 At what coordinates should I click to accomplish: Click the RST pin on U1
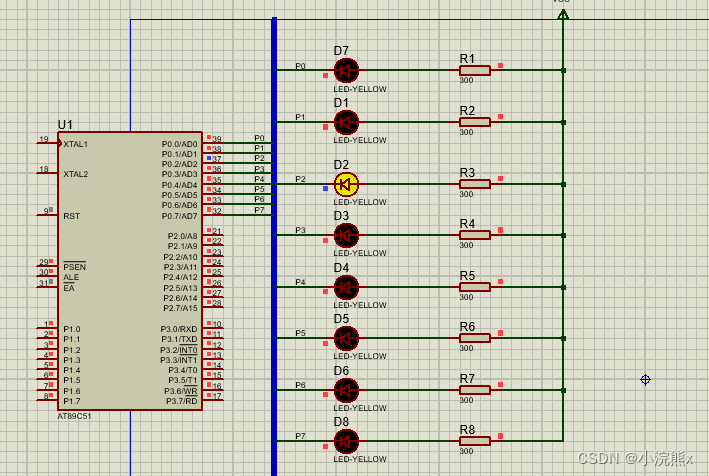71,216
